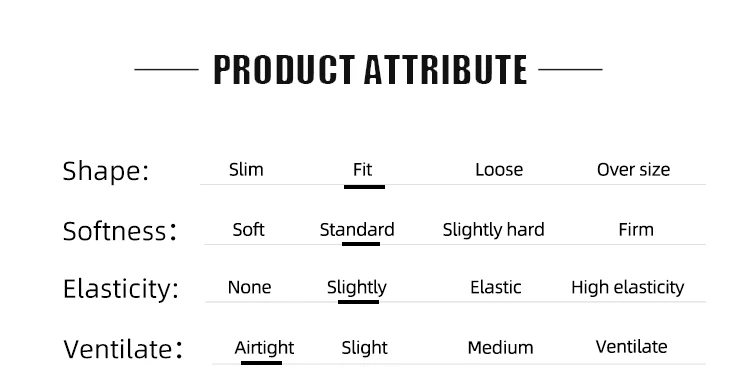Select the Loose shape option
The image size is (750, 392).
pos(499,170)
